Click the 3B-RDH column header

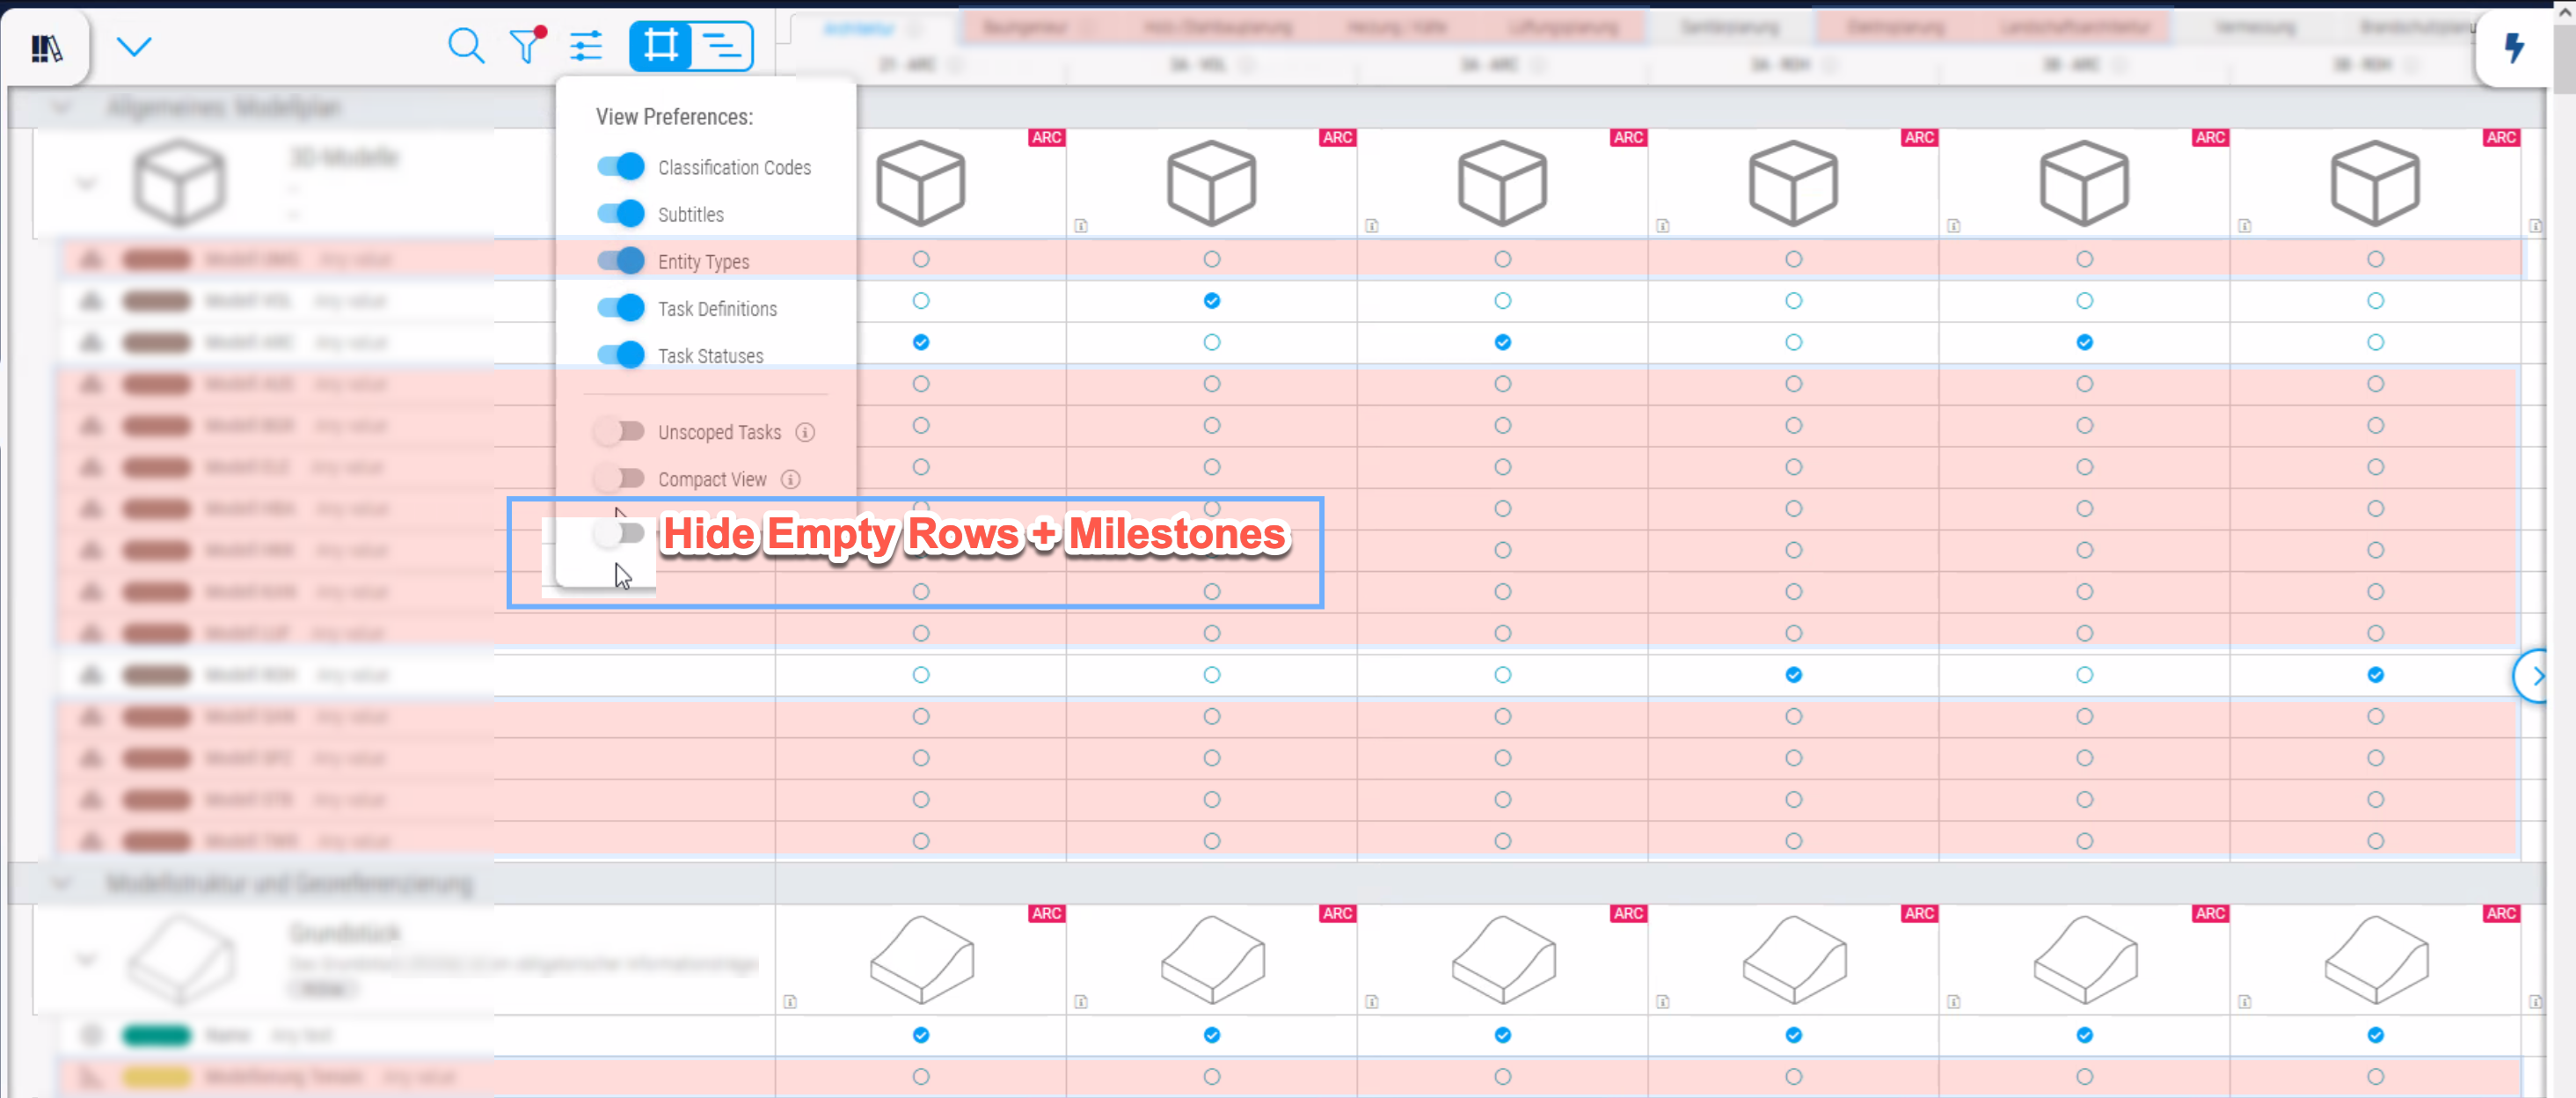pos(2362,65)
